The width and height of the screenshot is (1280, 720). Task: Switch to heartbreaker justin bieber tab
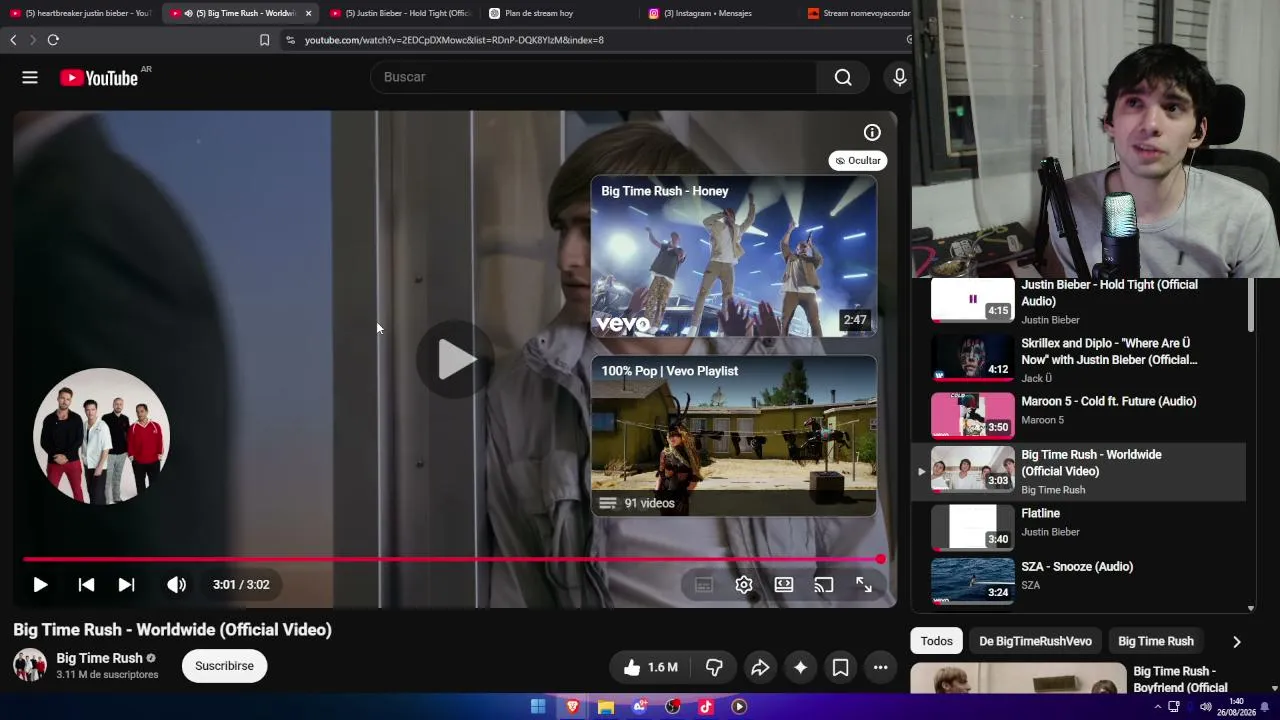[80, 13]
